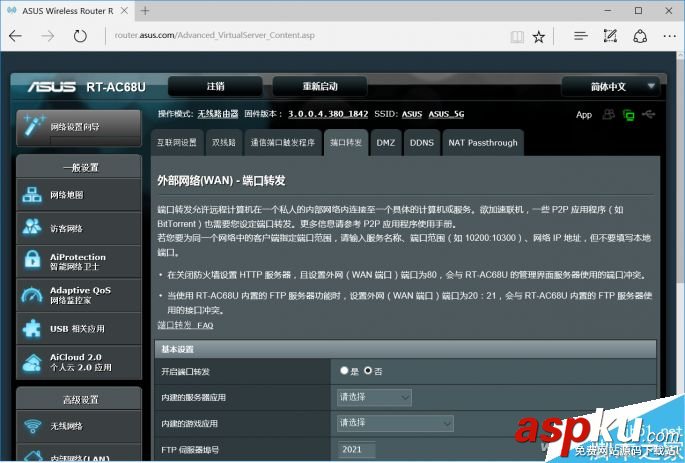Open the web note pen icon
685x463 pixels.
click(x=610, y=36)
